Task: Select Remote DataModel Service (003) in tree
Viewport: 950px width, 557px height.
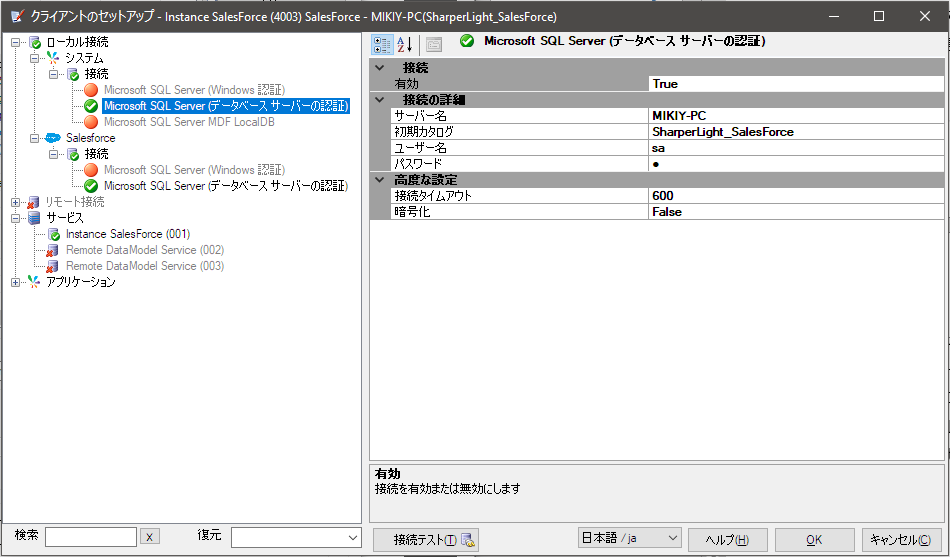Action: [144, 266]
